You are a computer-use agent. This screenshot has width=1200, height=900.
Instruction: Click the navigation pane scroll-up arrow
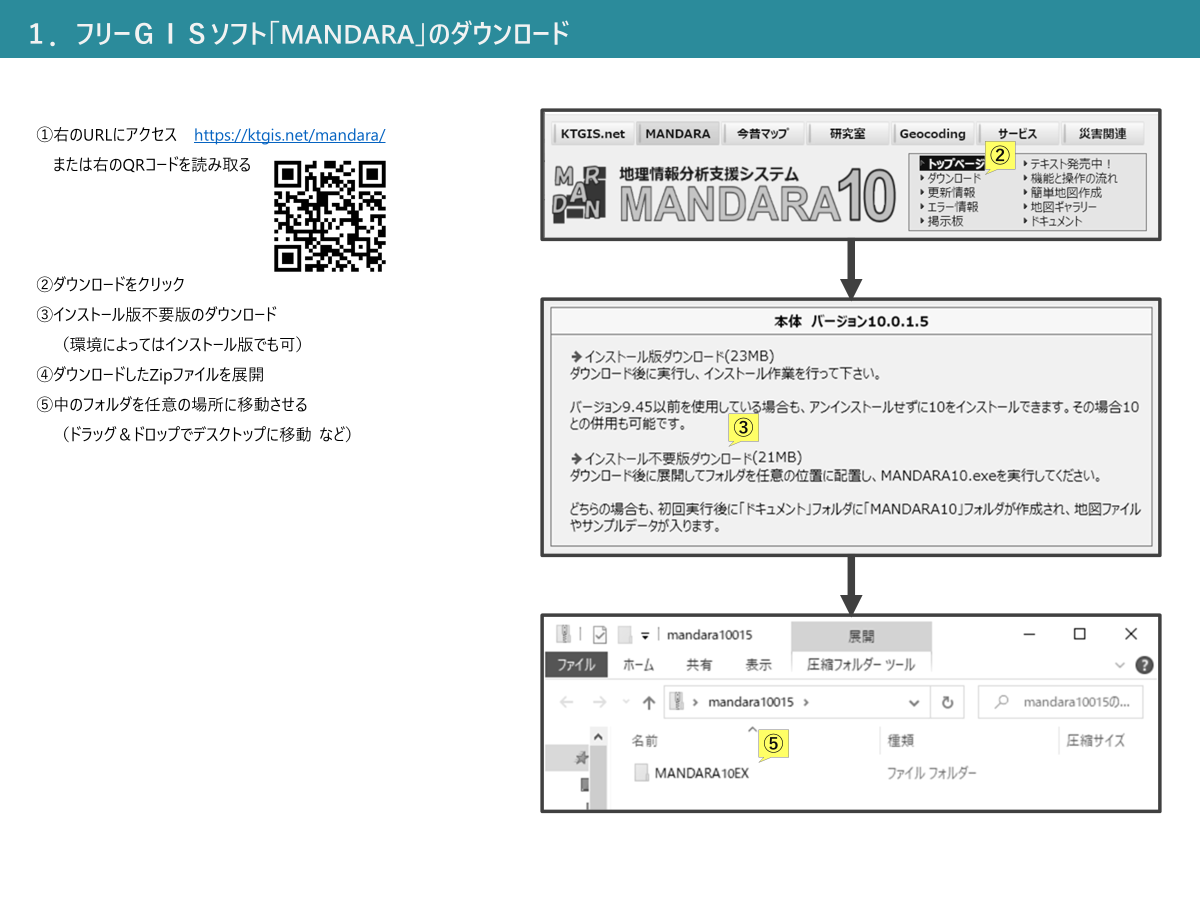coord(599,737)
